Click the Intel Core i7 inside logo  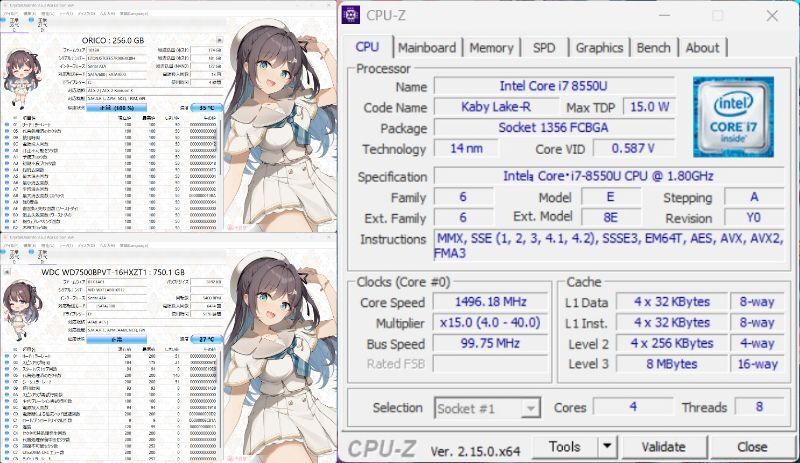click(x=733, y=117)
